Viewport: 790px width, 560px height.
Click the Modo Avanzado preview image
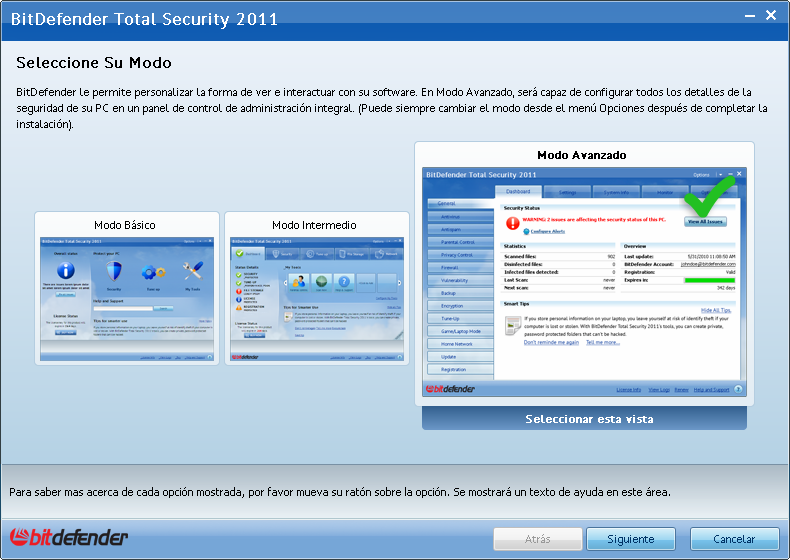pyautogui.click(x=584, y=282)
